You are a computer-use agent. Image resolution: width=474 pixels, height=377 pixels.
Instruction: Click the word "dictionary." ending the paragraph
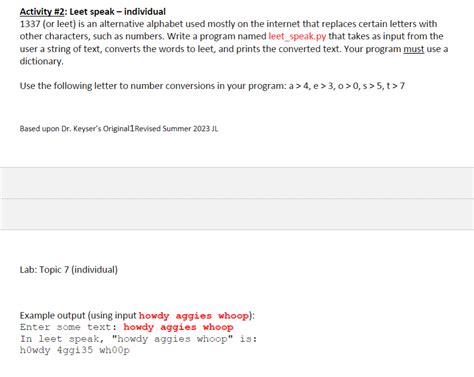pyautogui.click(x=41, y=61)
